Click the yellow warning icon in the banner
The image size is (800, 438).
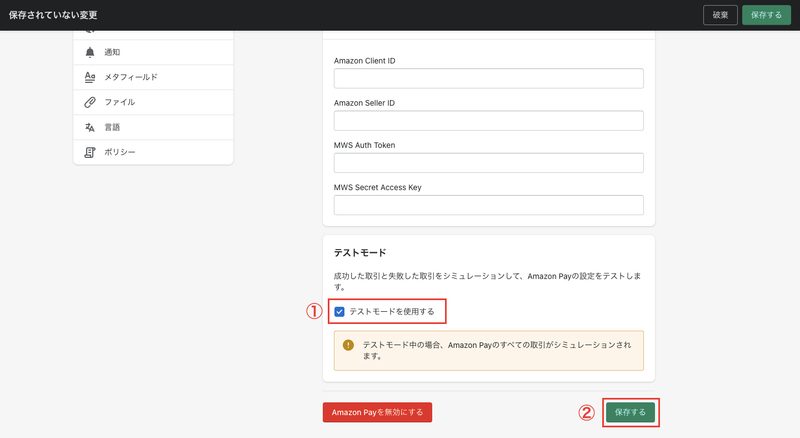pos(348,345)
